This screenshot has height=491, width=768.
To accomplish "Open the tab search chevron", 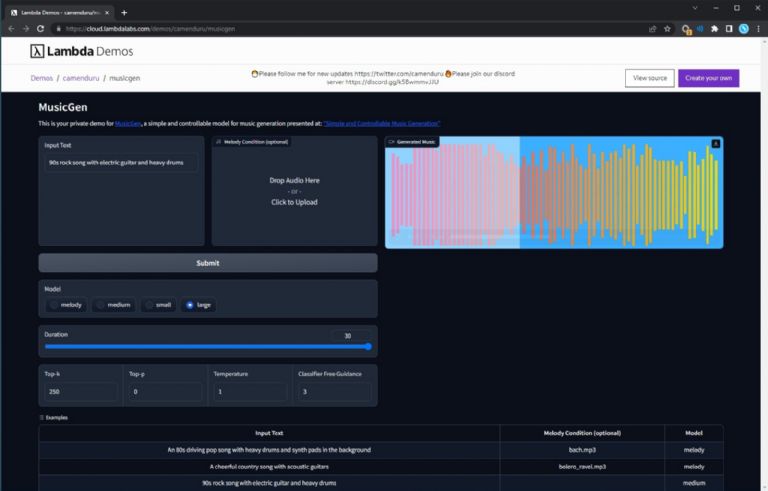I will tap(695, 8).
